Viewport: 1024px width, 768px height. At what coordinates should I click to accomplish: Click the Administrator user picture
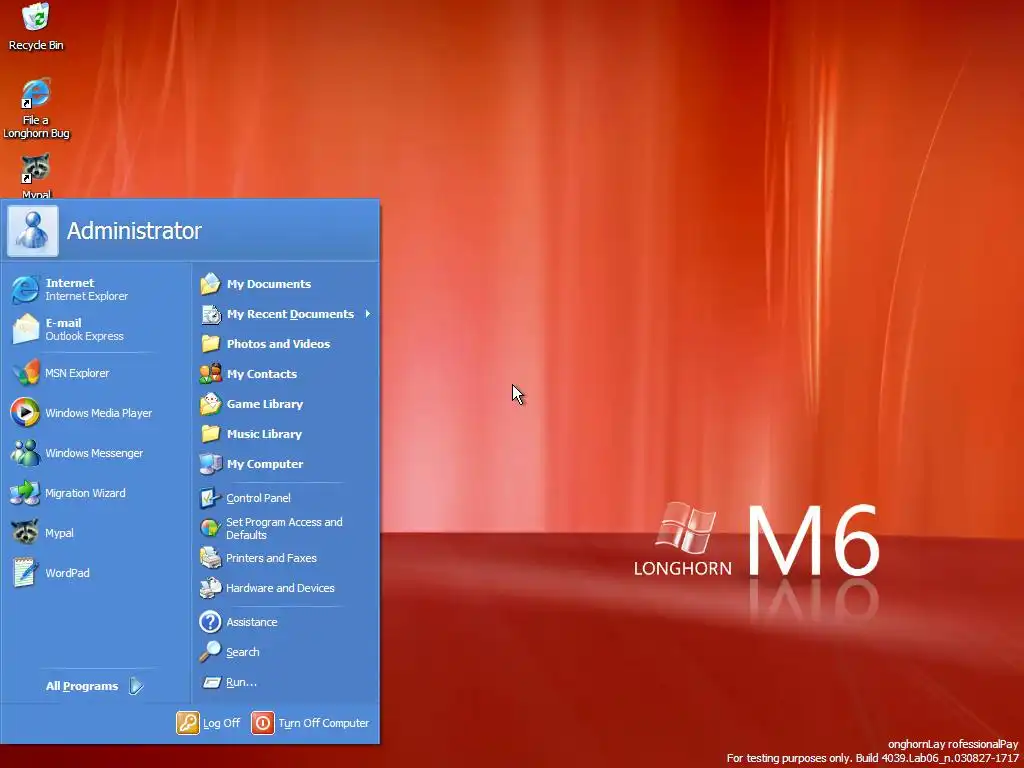click(x=33, y=231)
